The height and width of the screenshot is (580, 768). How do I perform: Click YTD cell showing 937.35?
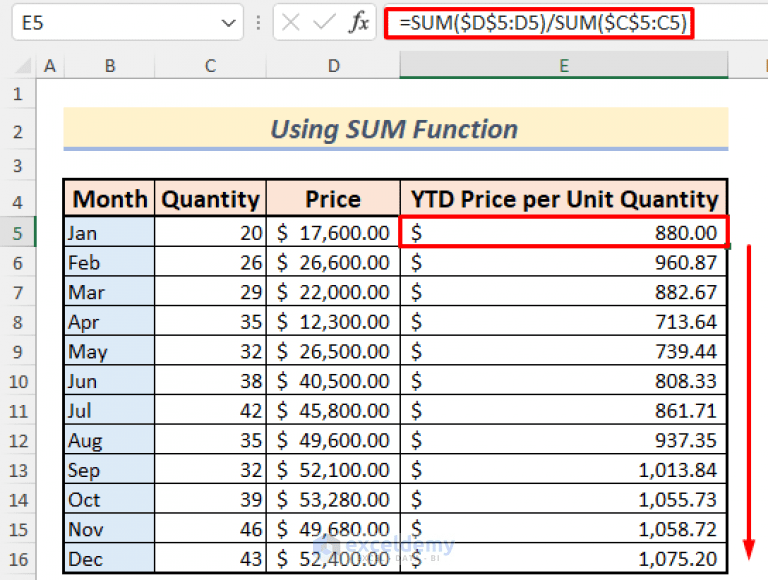tap(564, 440)
